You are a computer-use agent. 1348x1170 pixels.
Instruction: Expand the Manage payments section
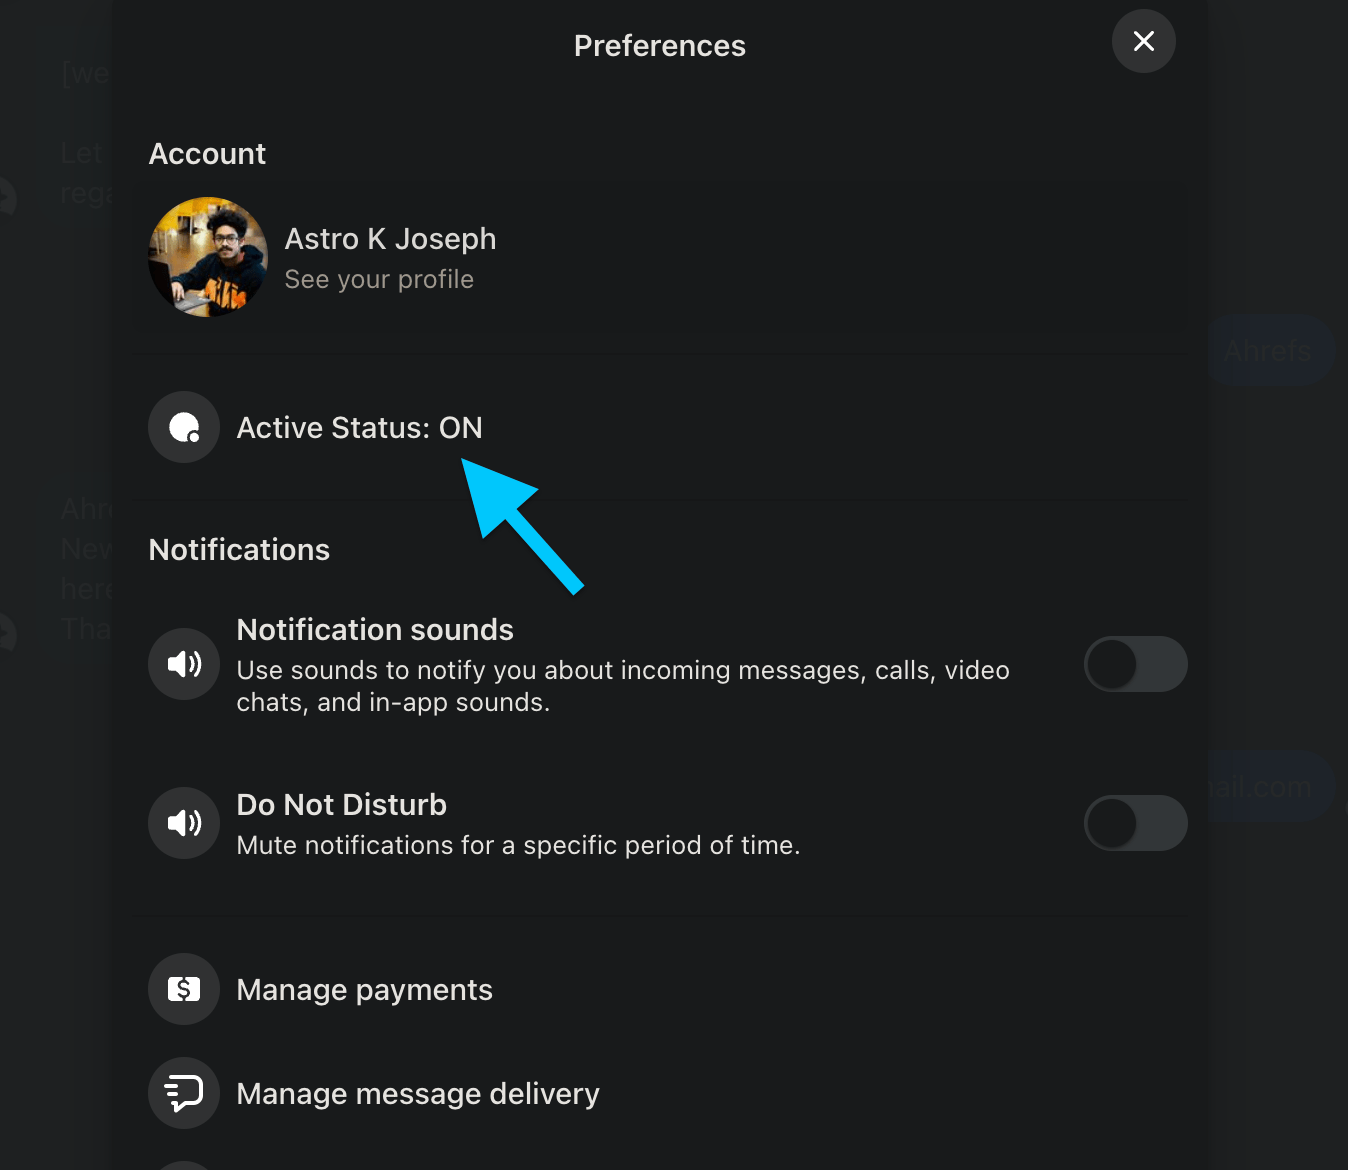(364, 989)
